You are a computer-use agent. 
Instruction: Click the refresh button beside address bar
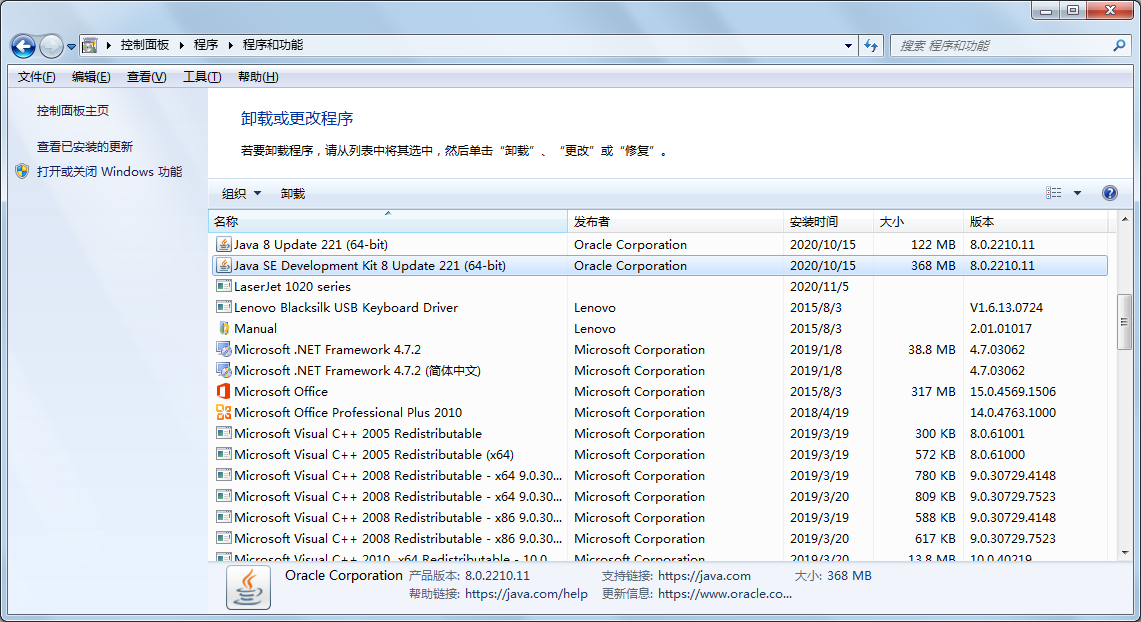(871, 45)
